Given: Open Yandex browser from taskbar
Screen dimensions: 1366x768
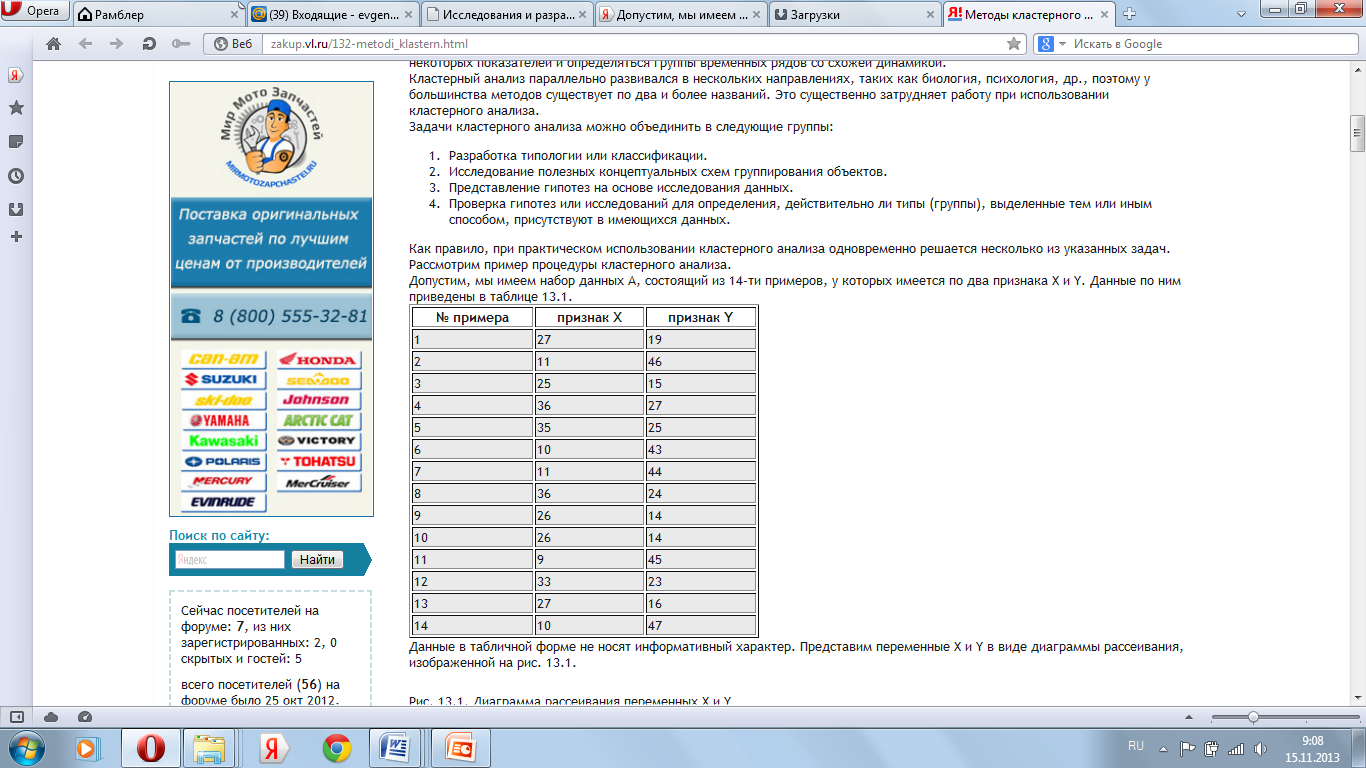Looking at the screenshot, I should coord(272,748).
